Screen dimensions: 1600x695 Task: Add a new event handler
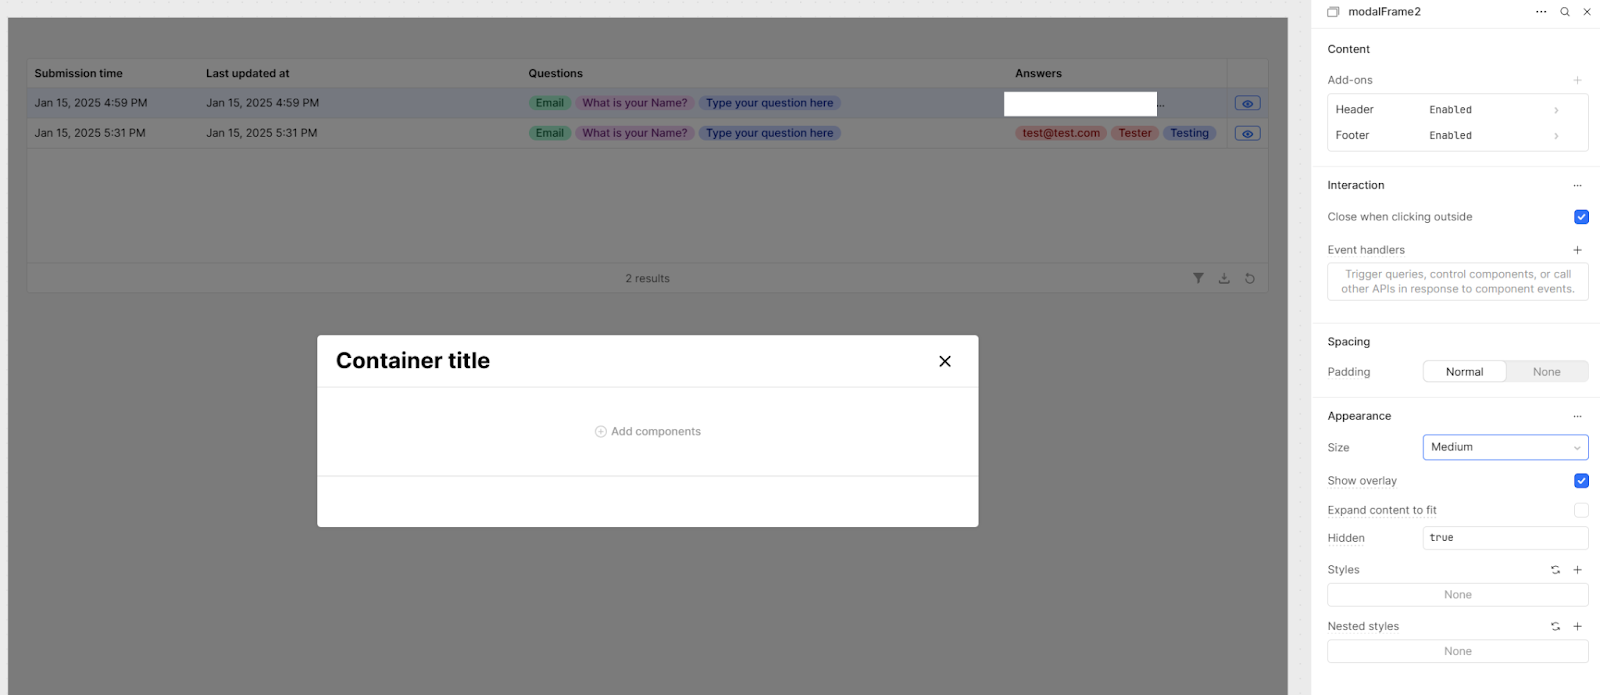[x=1577, y=250]
